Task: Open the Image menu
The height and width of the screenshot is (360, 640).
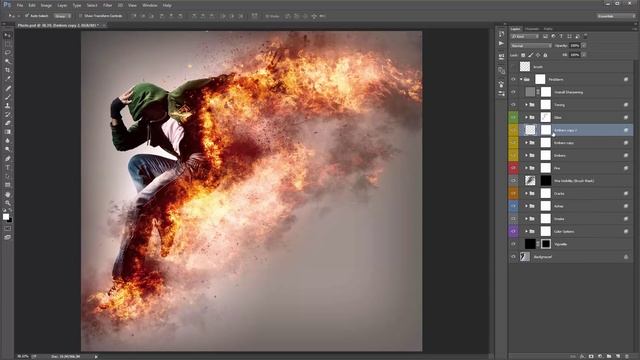Action: (46, 5)
